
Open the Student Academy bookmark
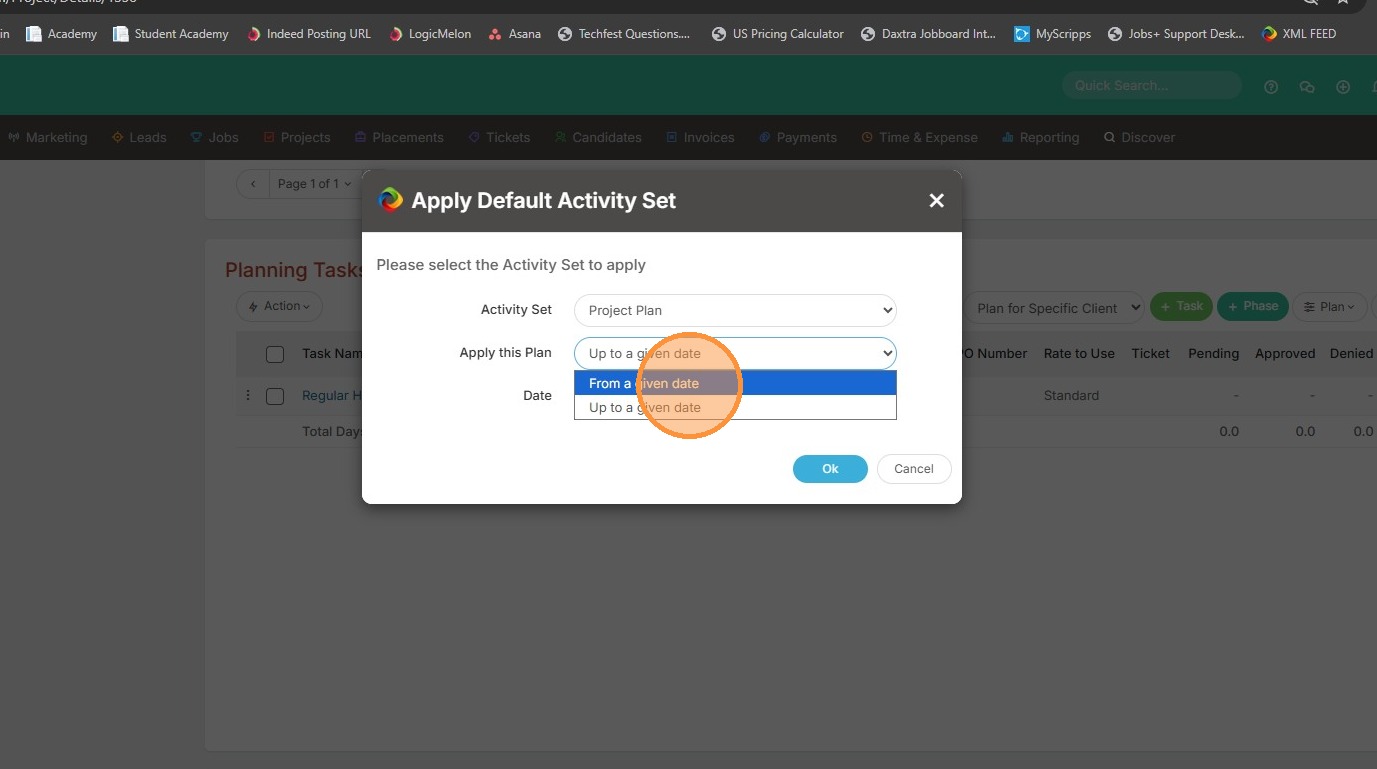point(171,34)
